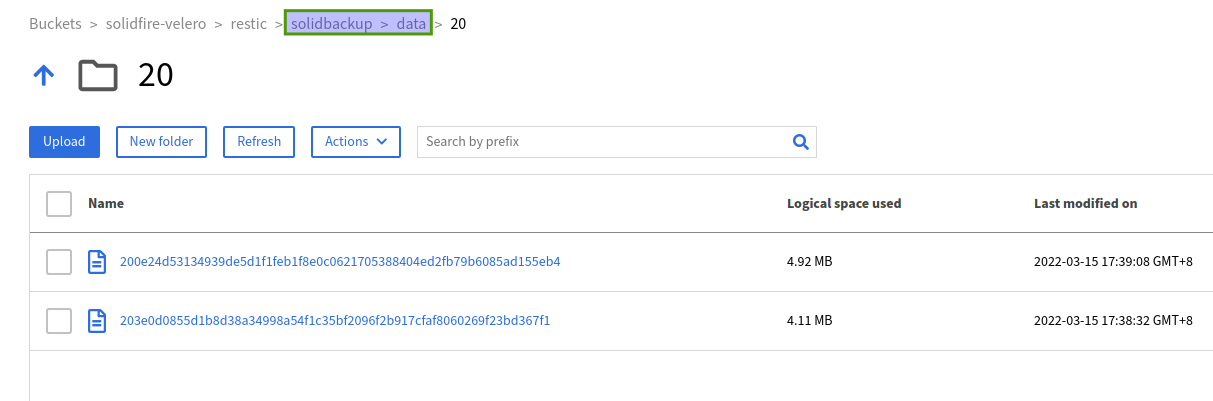1213x401 pixels.
Task: Navigate to data breadcrumb
Action: 410,23
